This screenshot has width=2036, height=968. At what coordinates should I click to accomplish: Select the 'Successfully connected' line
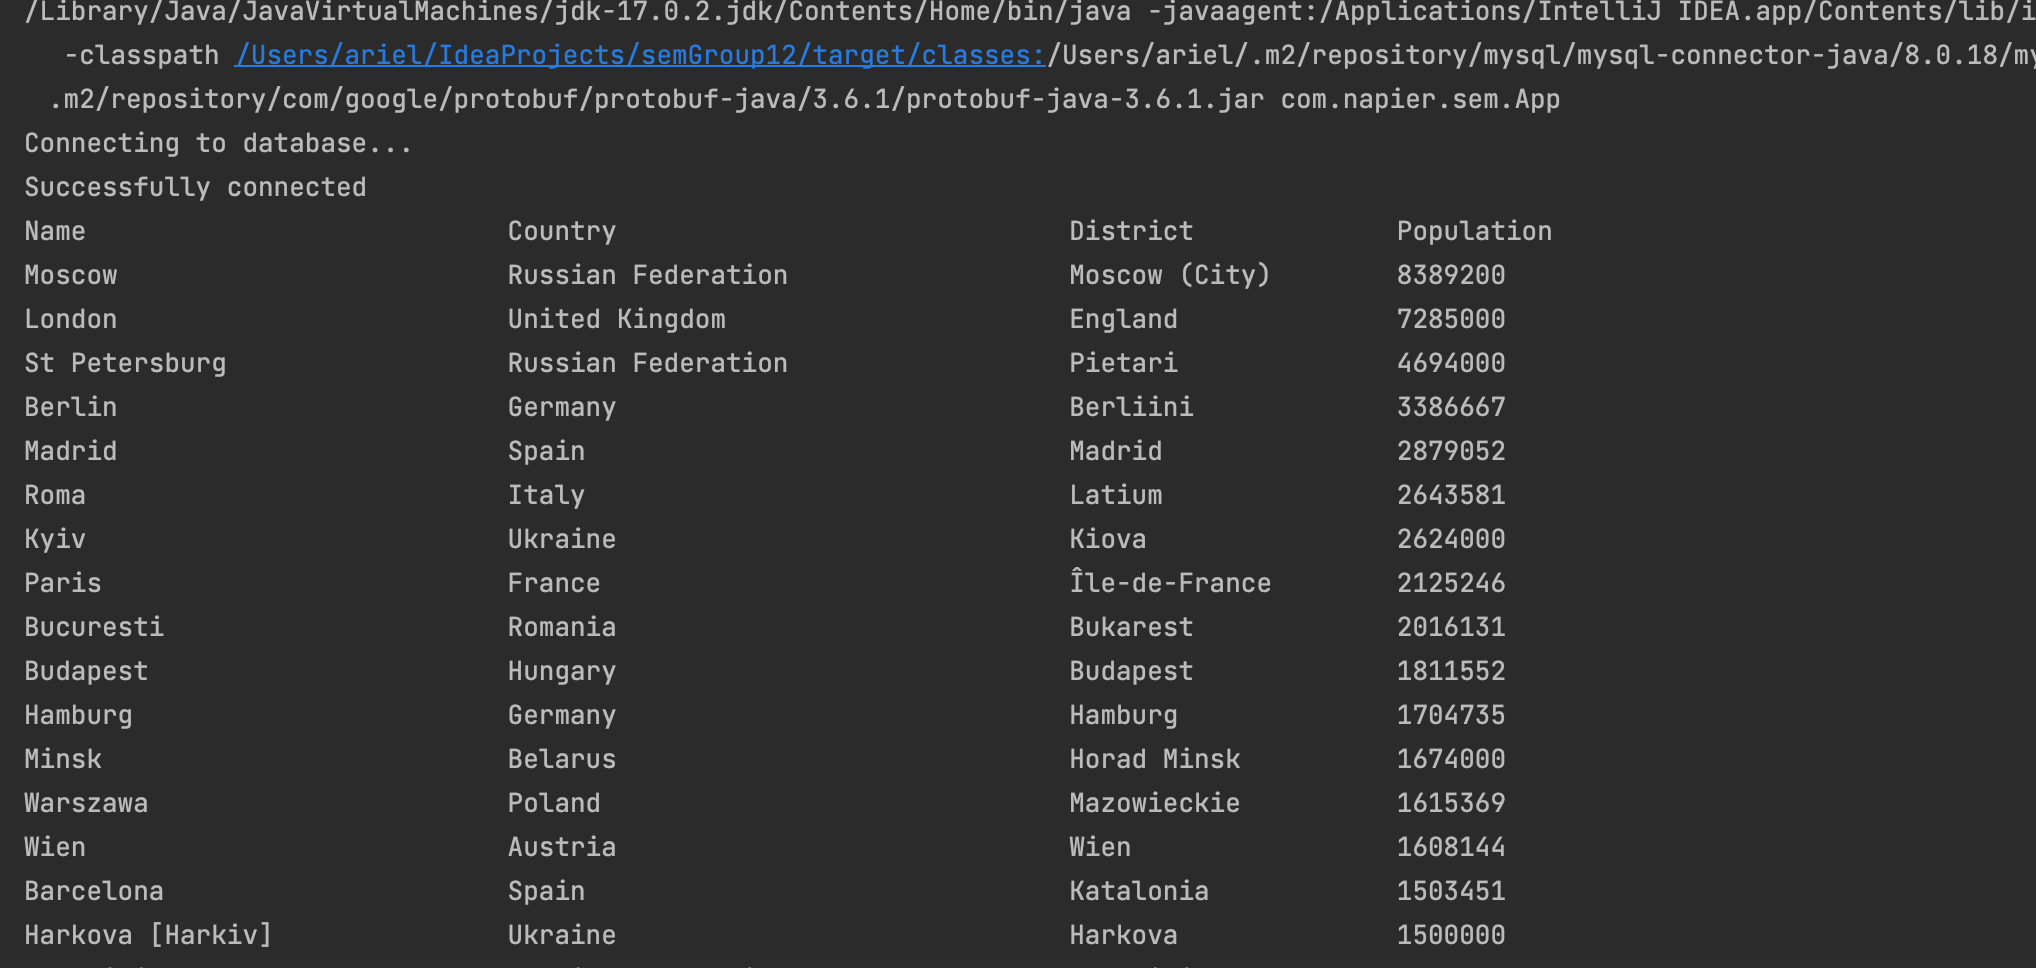pyautogui.click(x=195, y=187)
